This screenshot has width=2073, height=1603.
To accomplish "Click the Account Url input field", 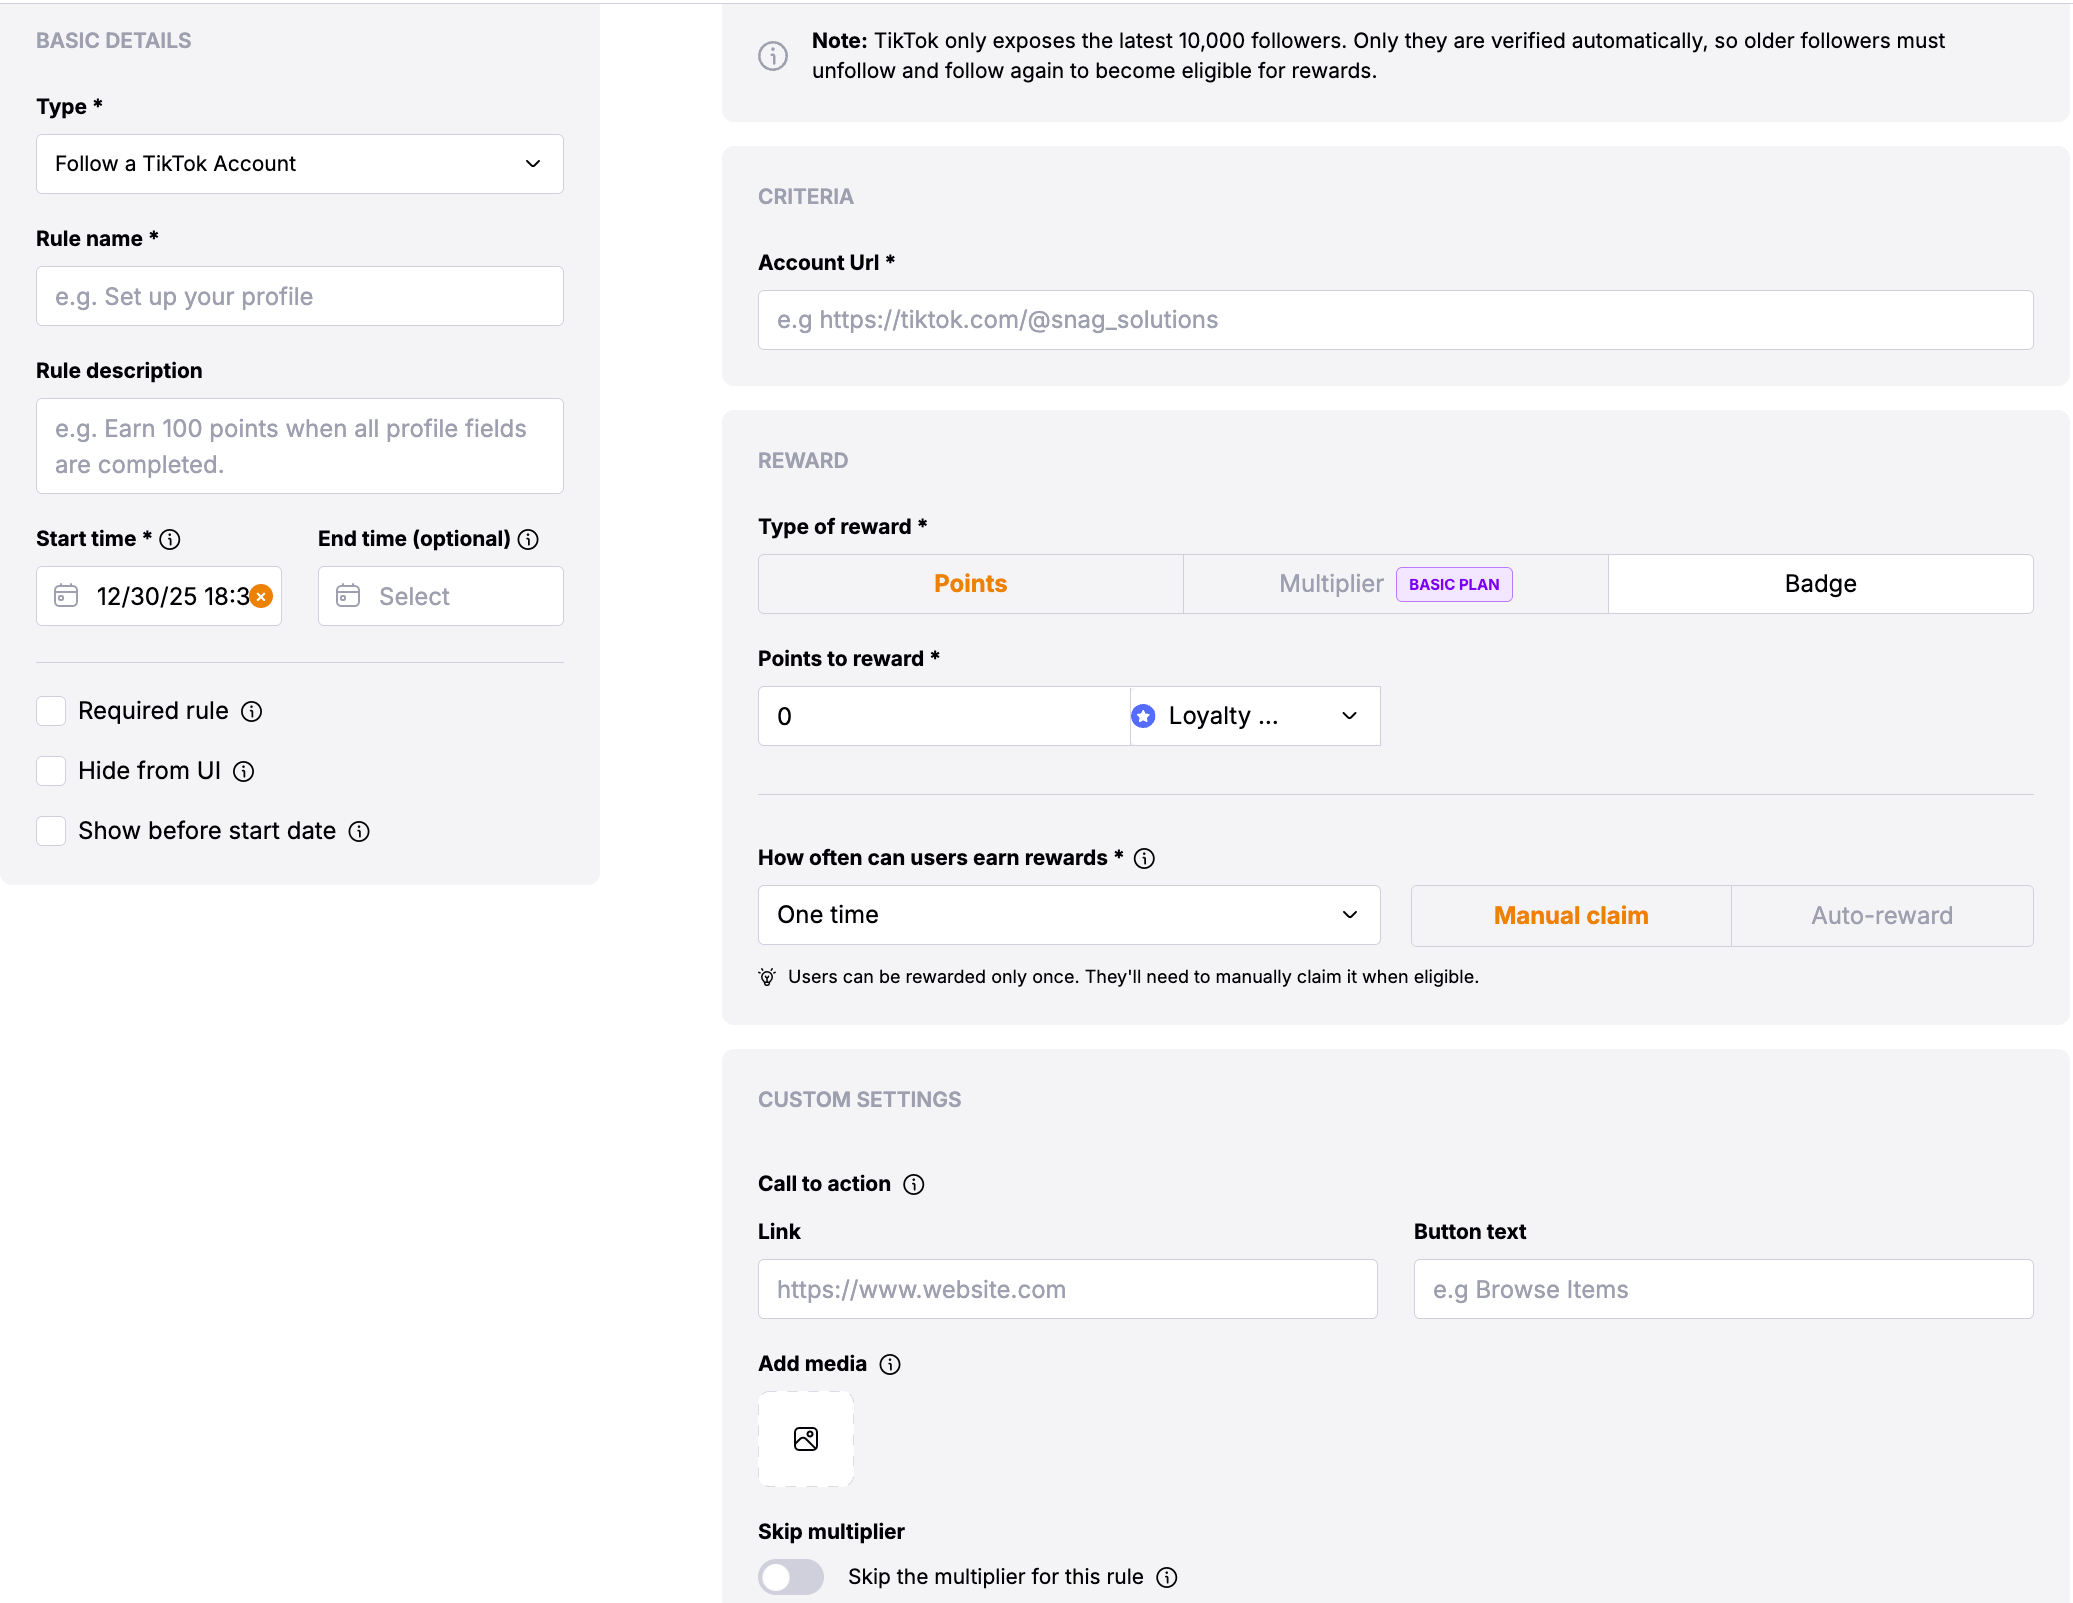I will [x=1394, y=320].
